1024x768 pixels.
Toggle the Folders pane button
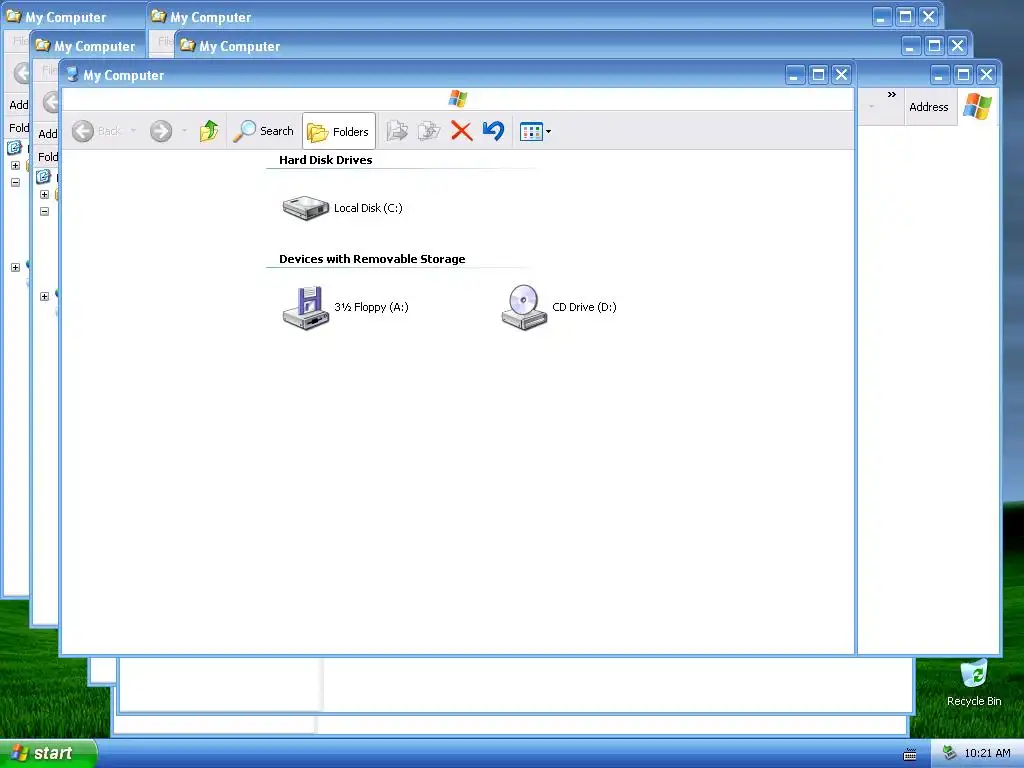point(339,131)
